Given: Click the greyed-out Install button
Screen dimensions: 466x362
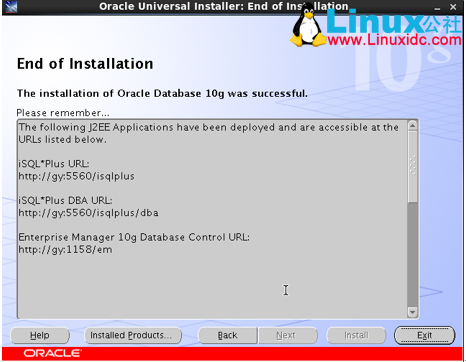Looking at the screenshot, I should pos(356,335).
